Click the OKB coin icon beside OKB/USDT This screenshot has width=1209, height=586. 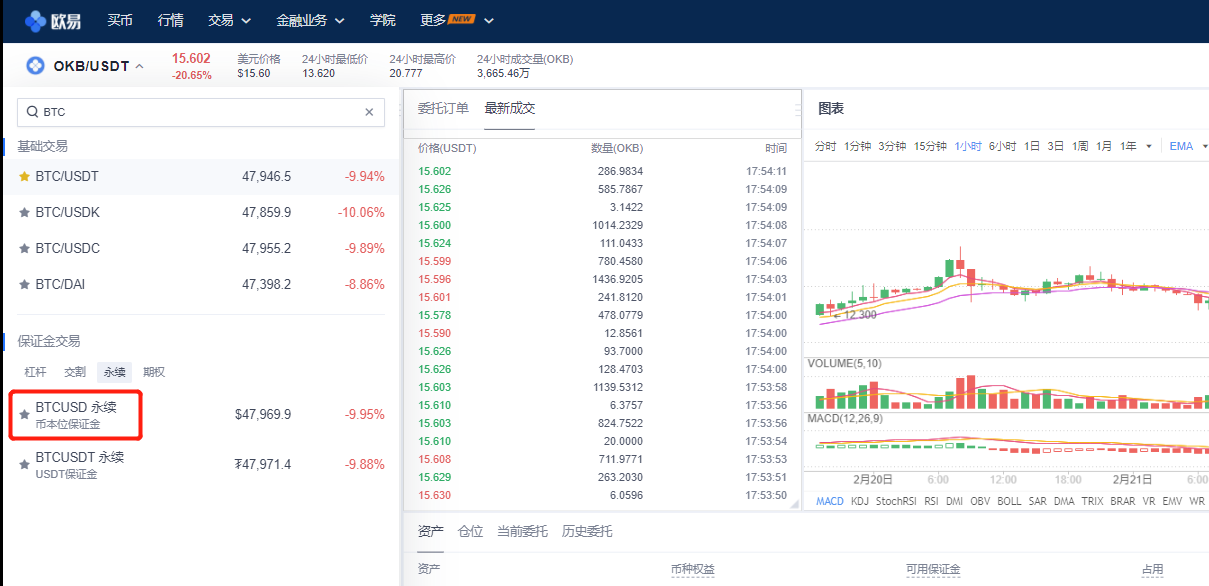36,66
